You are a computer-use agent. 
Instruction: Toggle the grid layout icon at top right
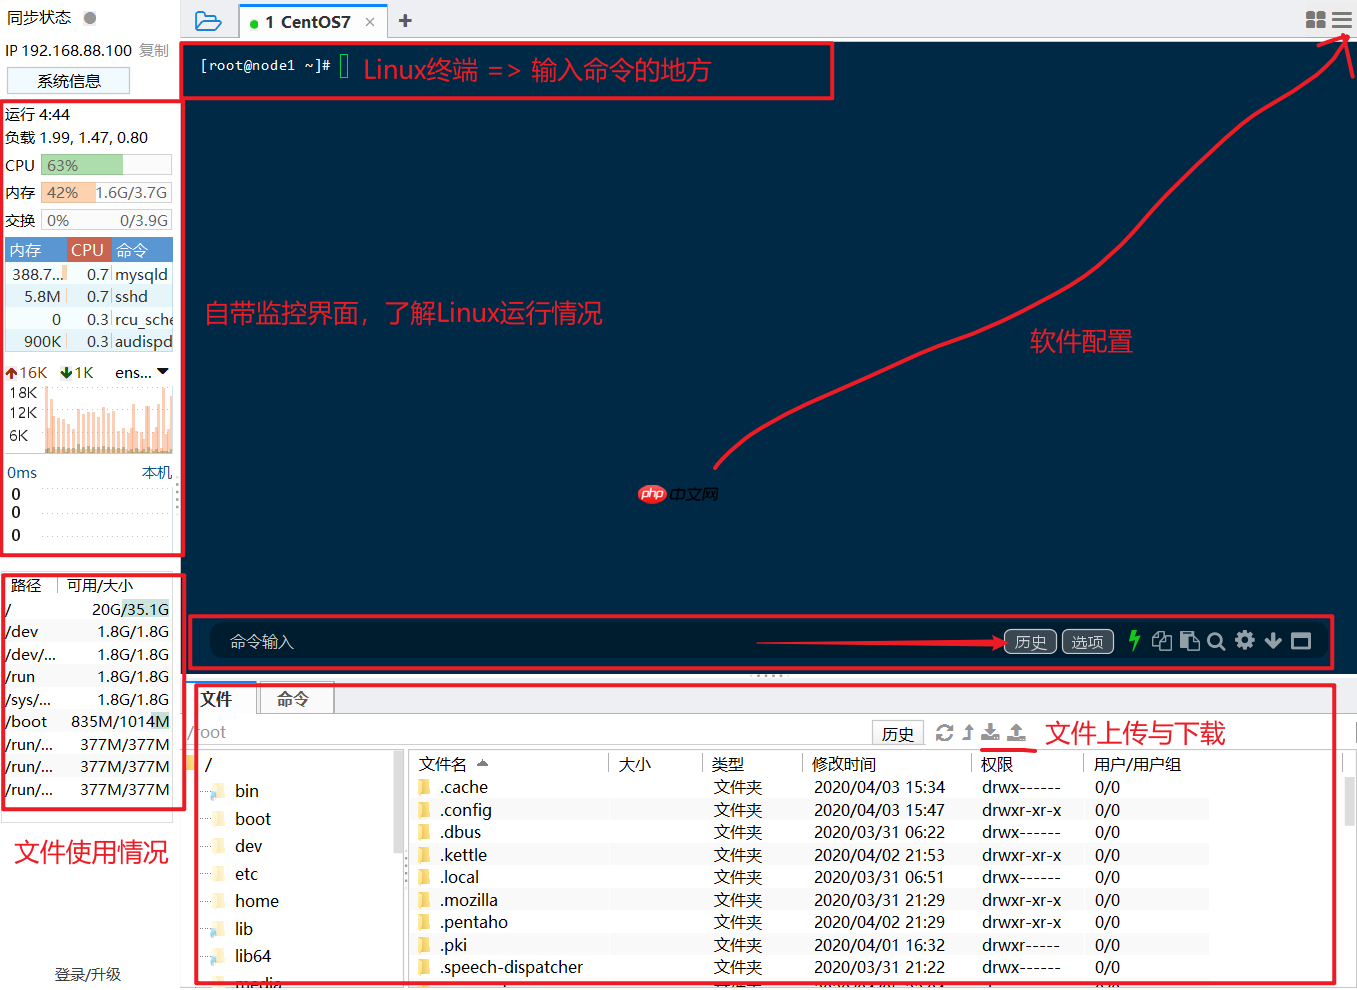tap(1316, 18)
